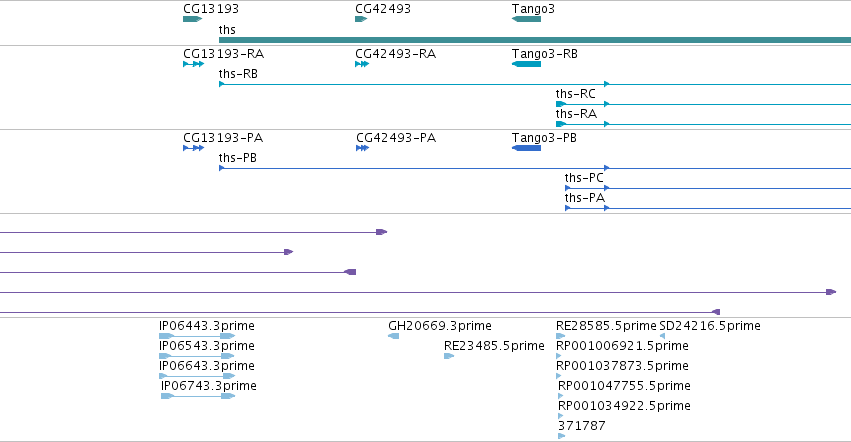This screenshot has width=851, height=442.
Task: Select IP06543.3prime EST glyph
Action: click(x=197, y=356)
